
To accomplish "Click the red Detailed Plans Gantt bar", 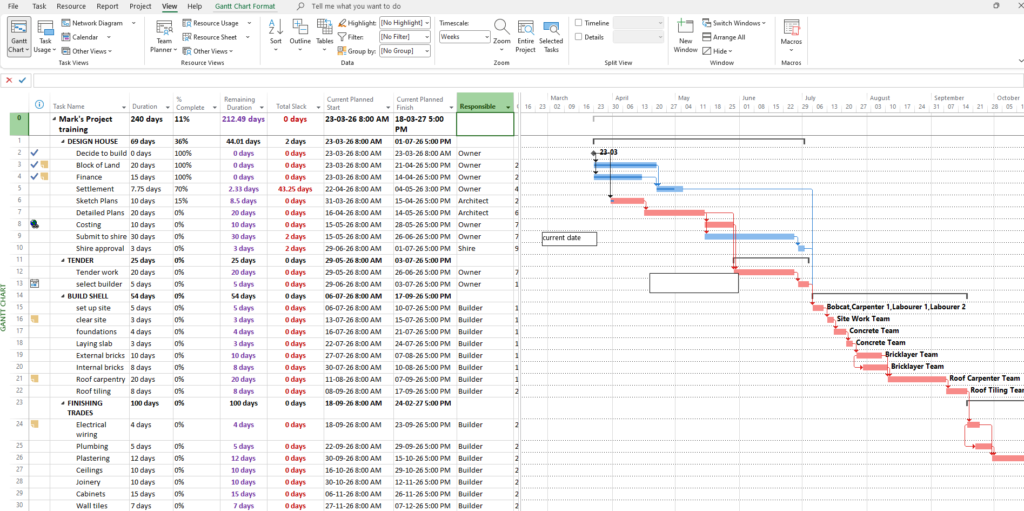I will [675, 212].
